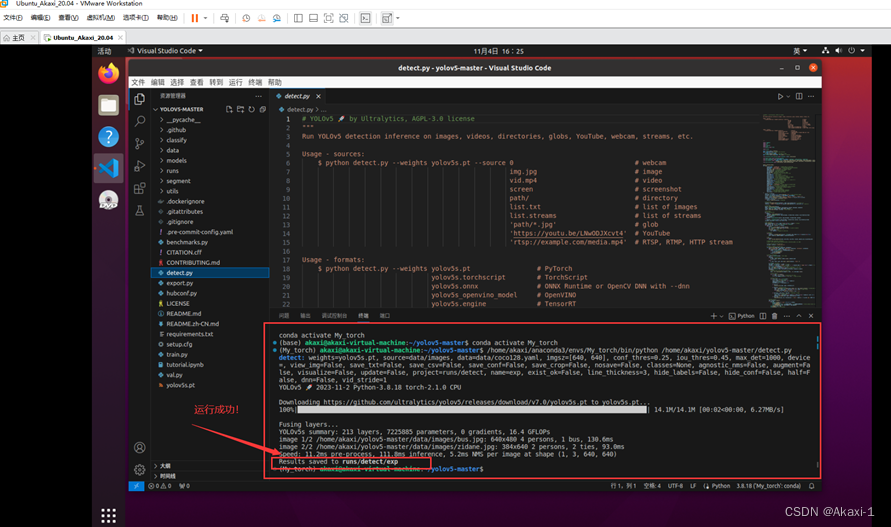Expand the runs folder
This screenshot has height=527, width=891.
point(172,171)
